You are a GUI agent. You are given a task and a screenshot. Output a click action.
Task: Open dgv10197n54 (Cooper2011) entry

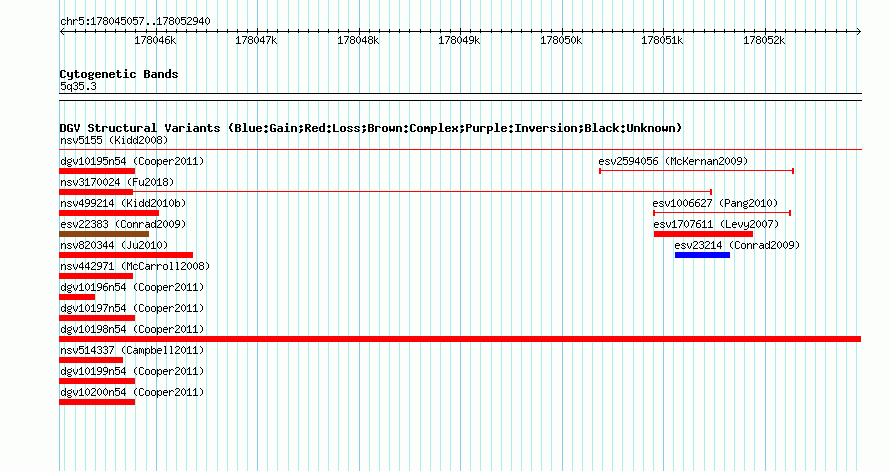click(132, 308)
